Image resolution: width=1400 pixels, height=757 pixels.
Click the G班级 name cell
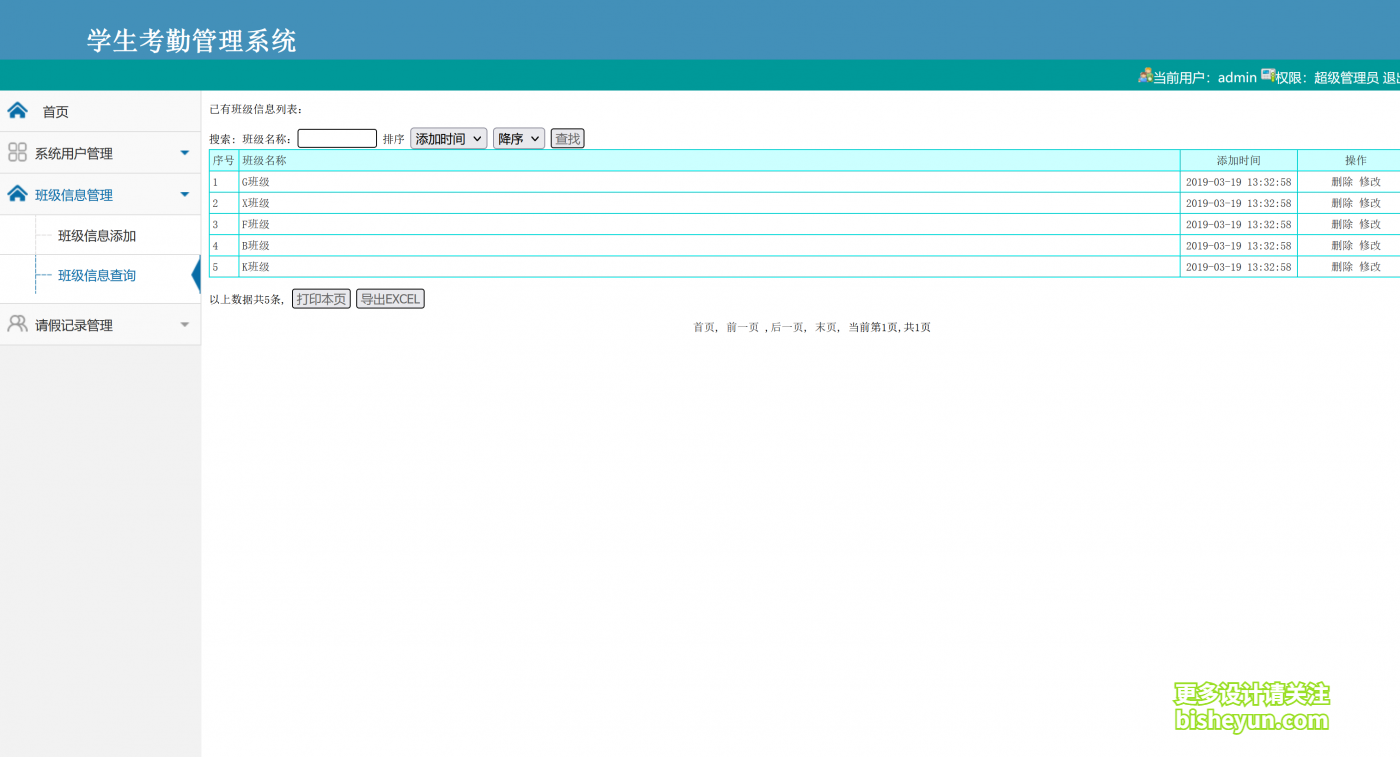point(709,182)
